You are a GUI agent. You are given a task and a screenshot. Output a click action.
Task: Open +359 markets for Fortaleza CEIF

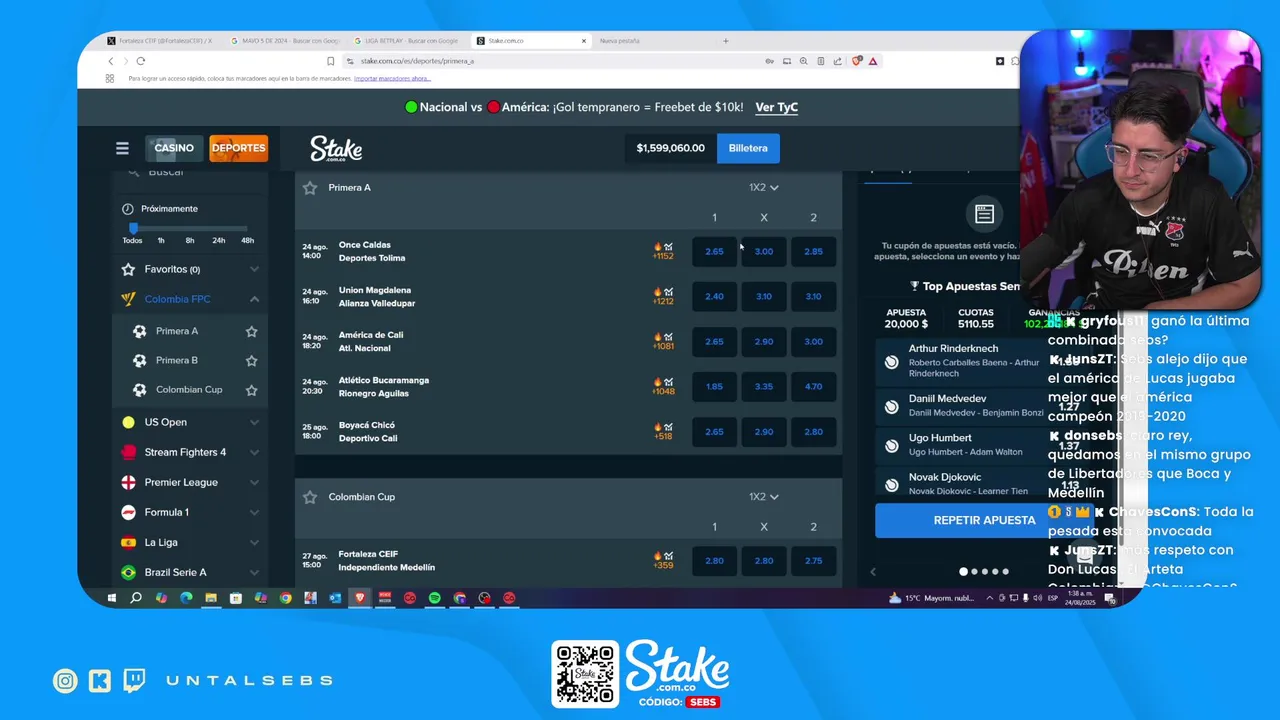point(663,566)
